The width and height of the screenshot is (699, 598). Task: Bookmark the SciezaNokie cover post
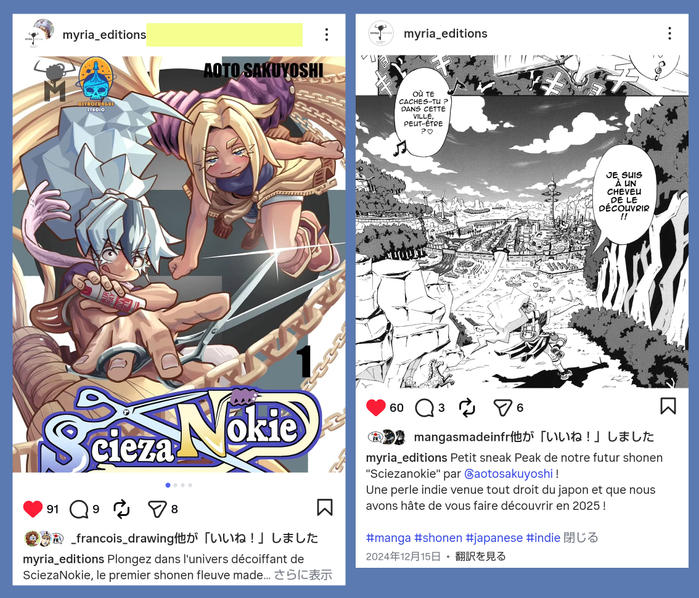tap(325, 507)
